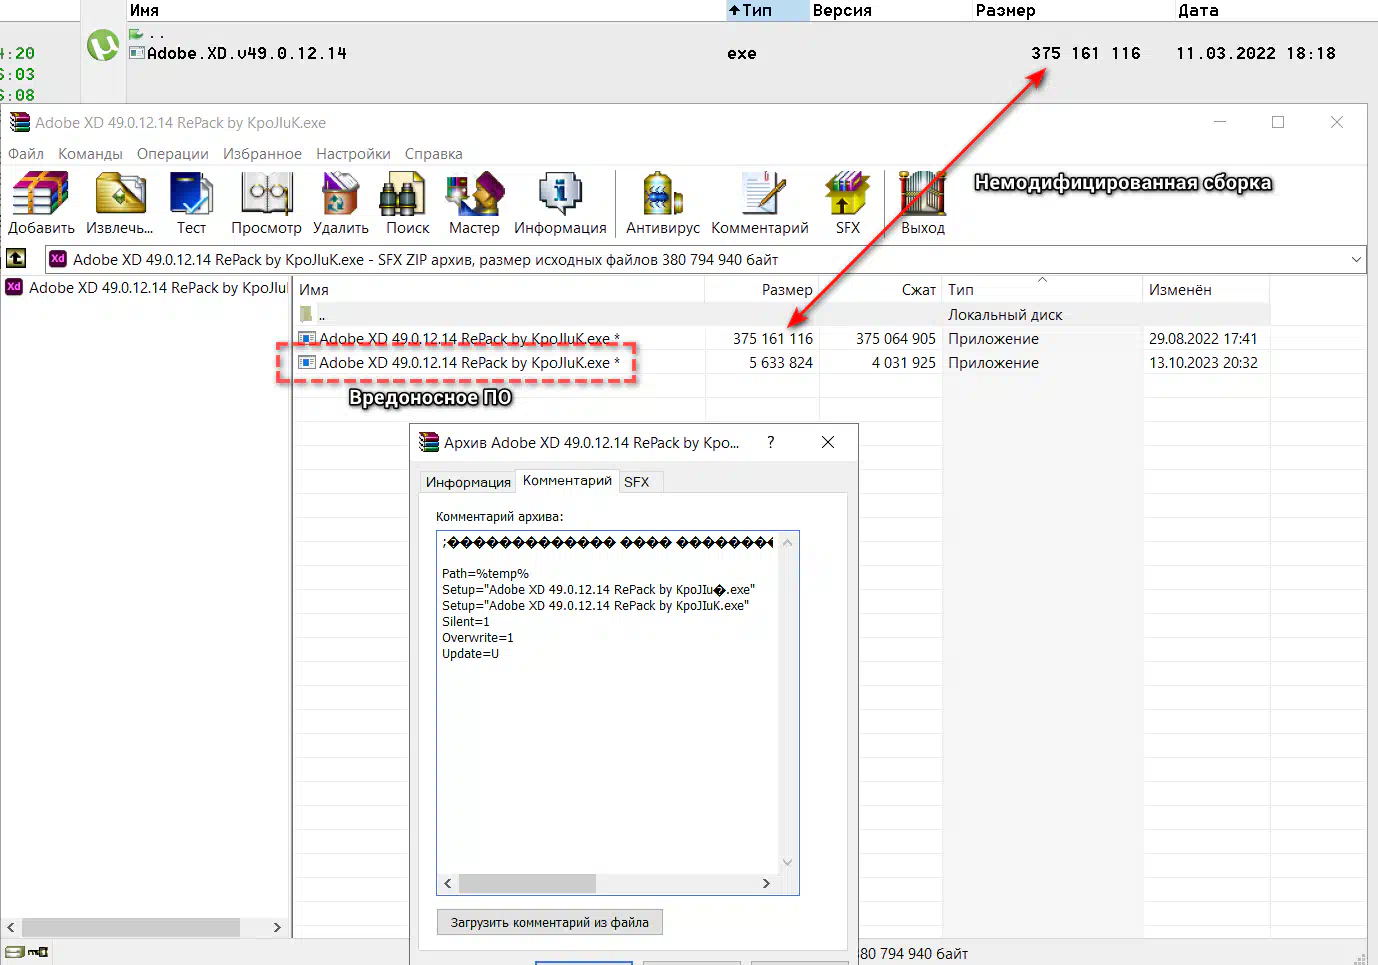Click the '..' parent folder icon in the file list

click(x=307, y=314)
